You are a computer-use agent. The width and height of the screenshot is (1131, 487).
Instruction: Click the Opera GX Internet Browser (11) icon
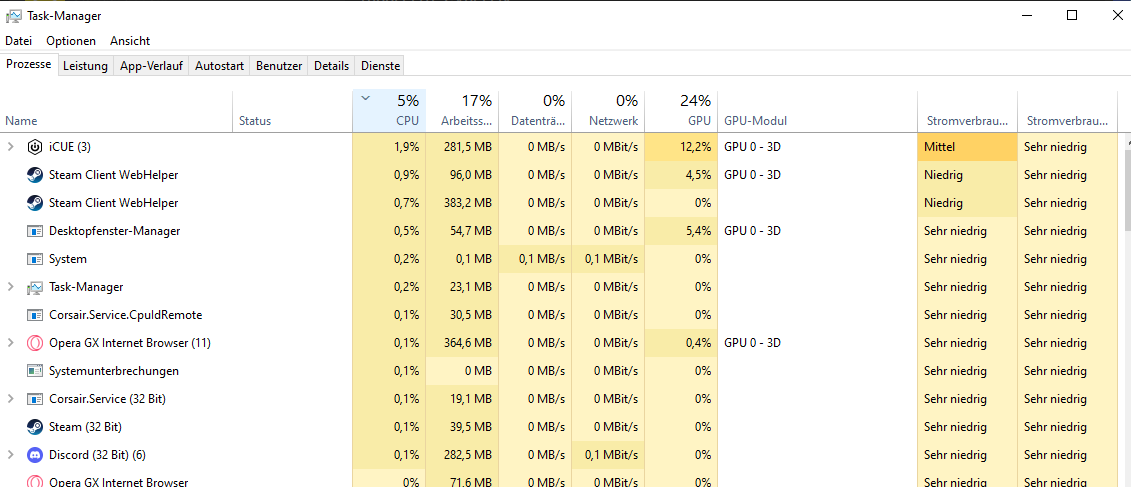click(35, 343)
